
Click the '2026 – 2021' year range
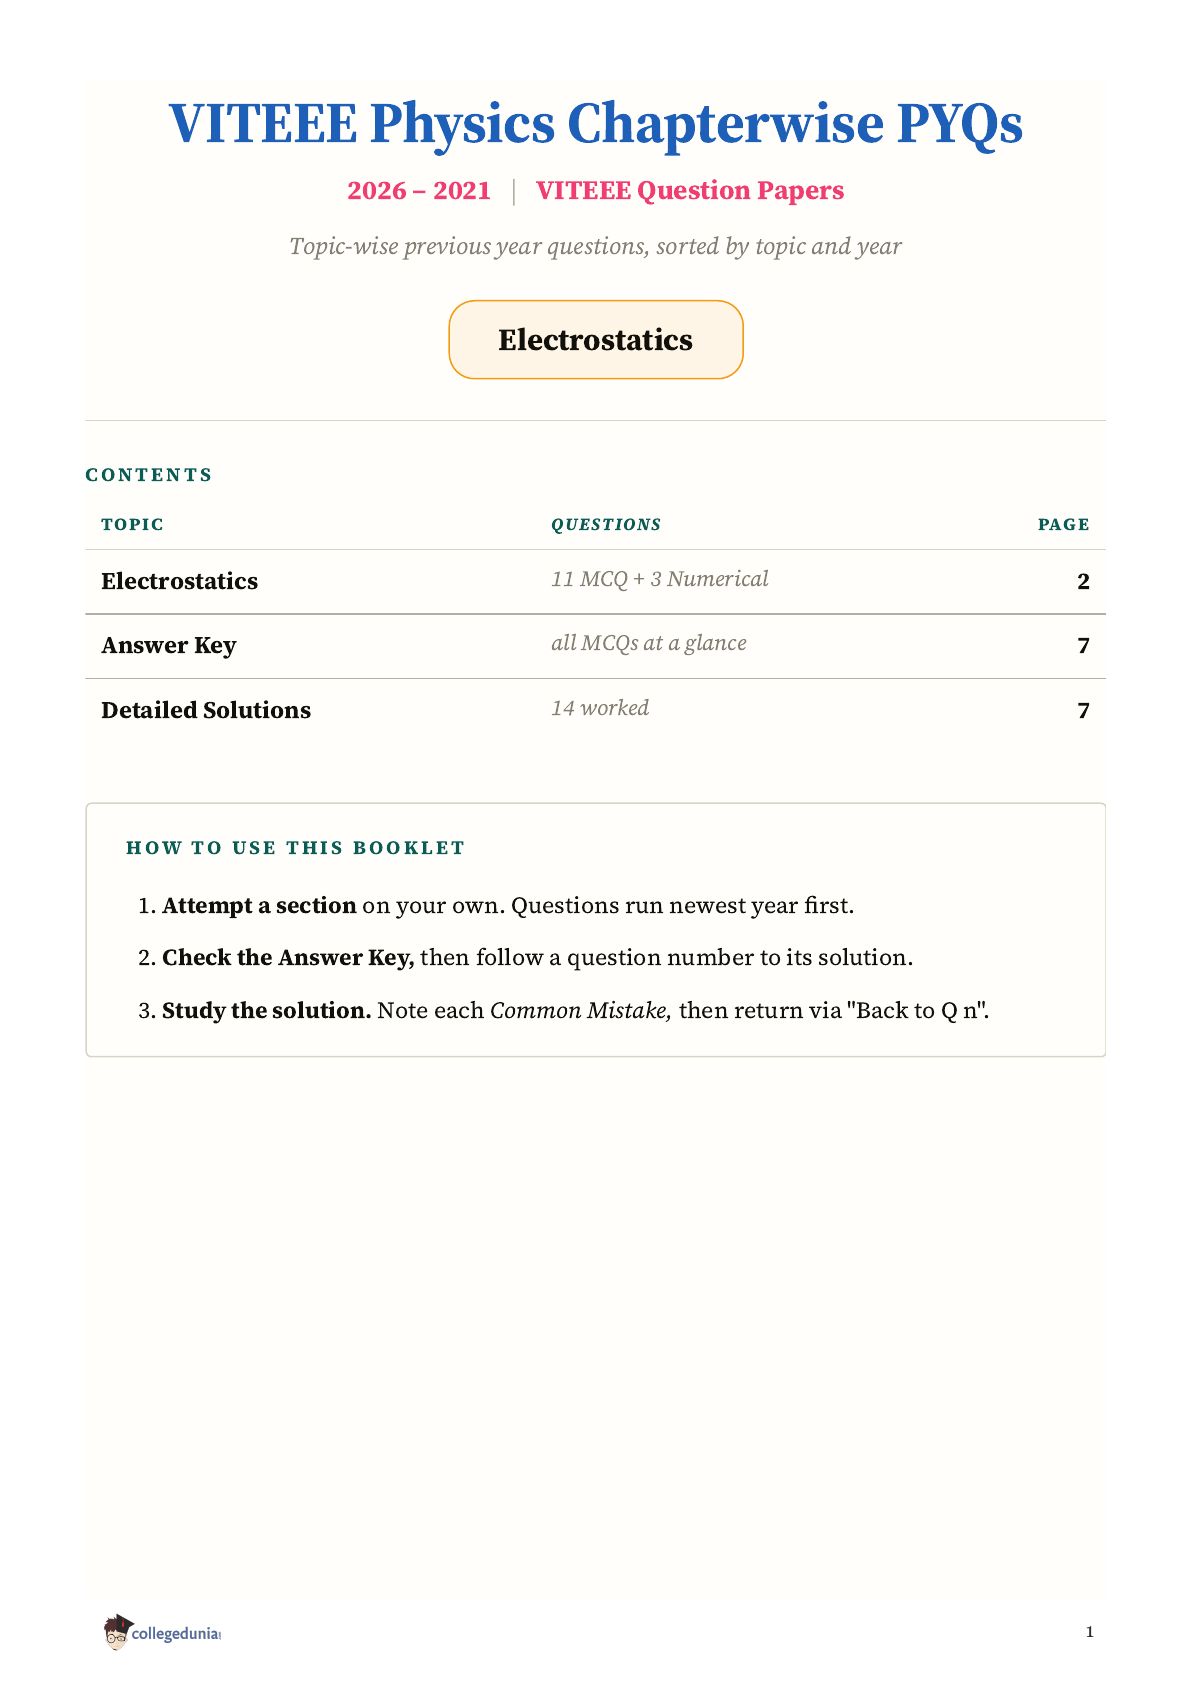(419, 190)
